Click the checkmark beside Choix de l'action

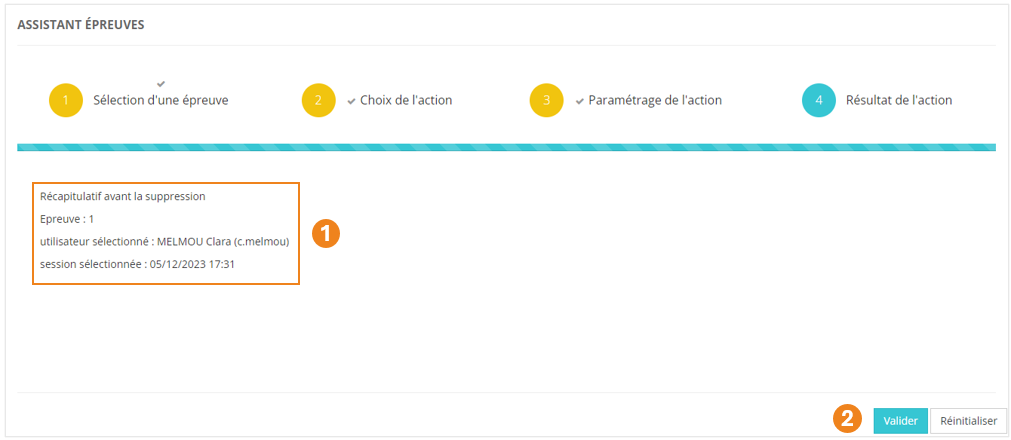pyautogui.click(x=351, y=101)
